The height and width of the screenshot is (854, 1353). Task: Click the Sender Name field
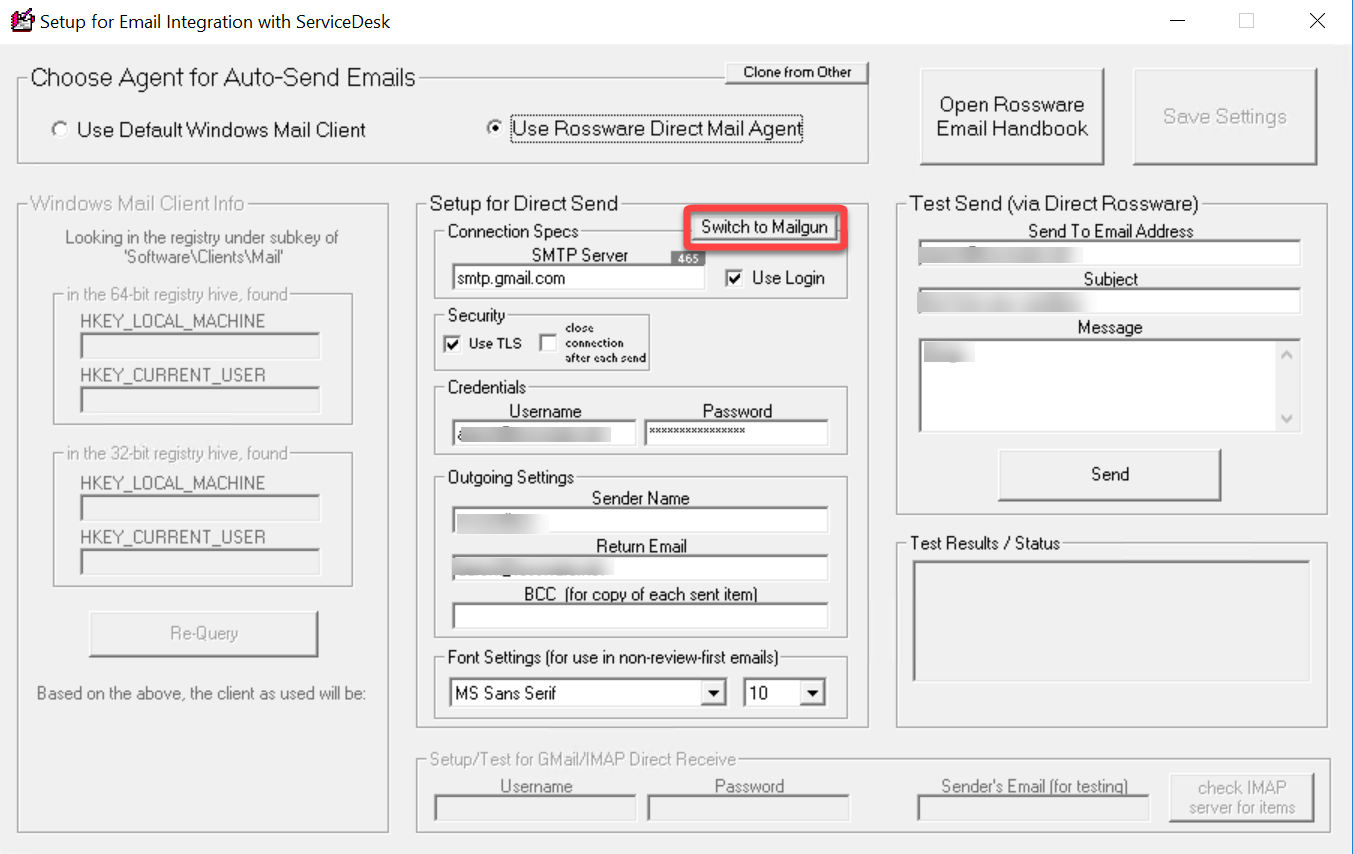coord(640,521)
